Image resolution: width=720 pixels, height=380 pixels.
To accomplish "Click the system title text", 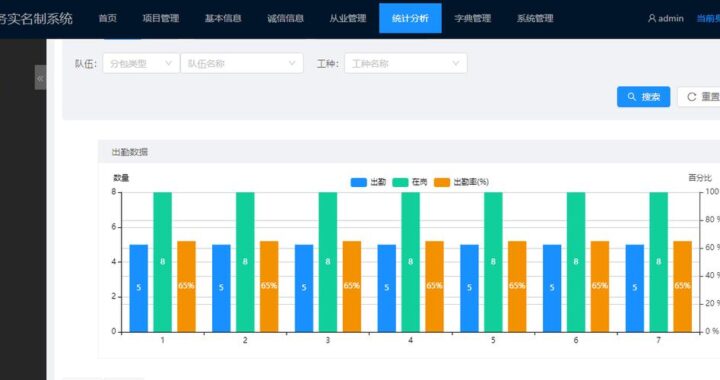I will click(x=36, y=18).
